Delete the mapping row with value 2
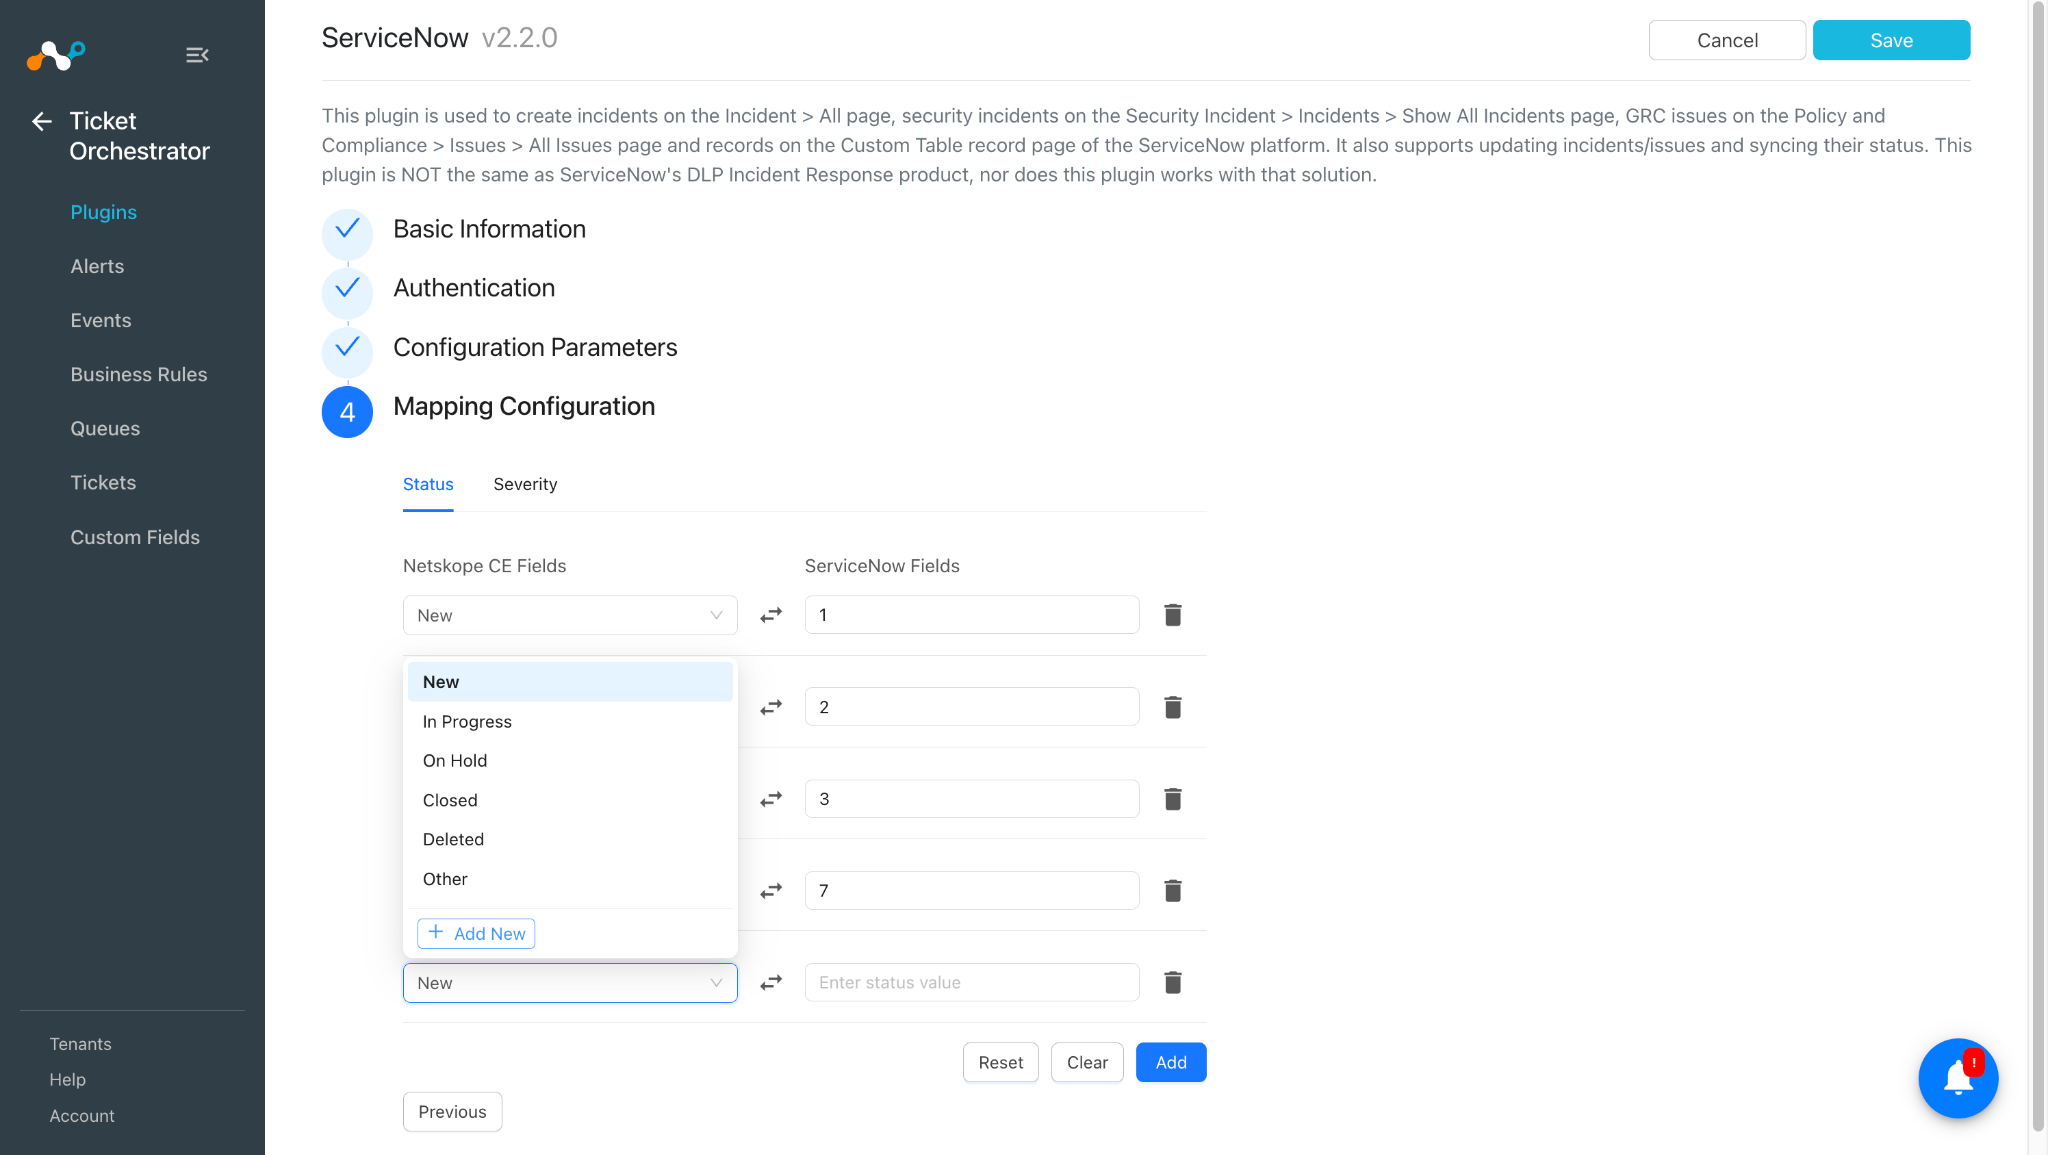 click(x=1173, y=707)
